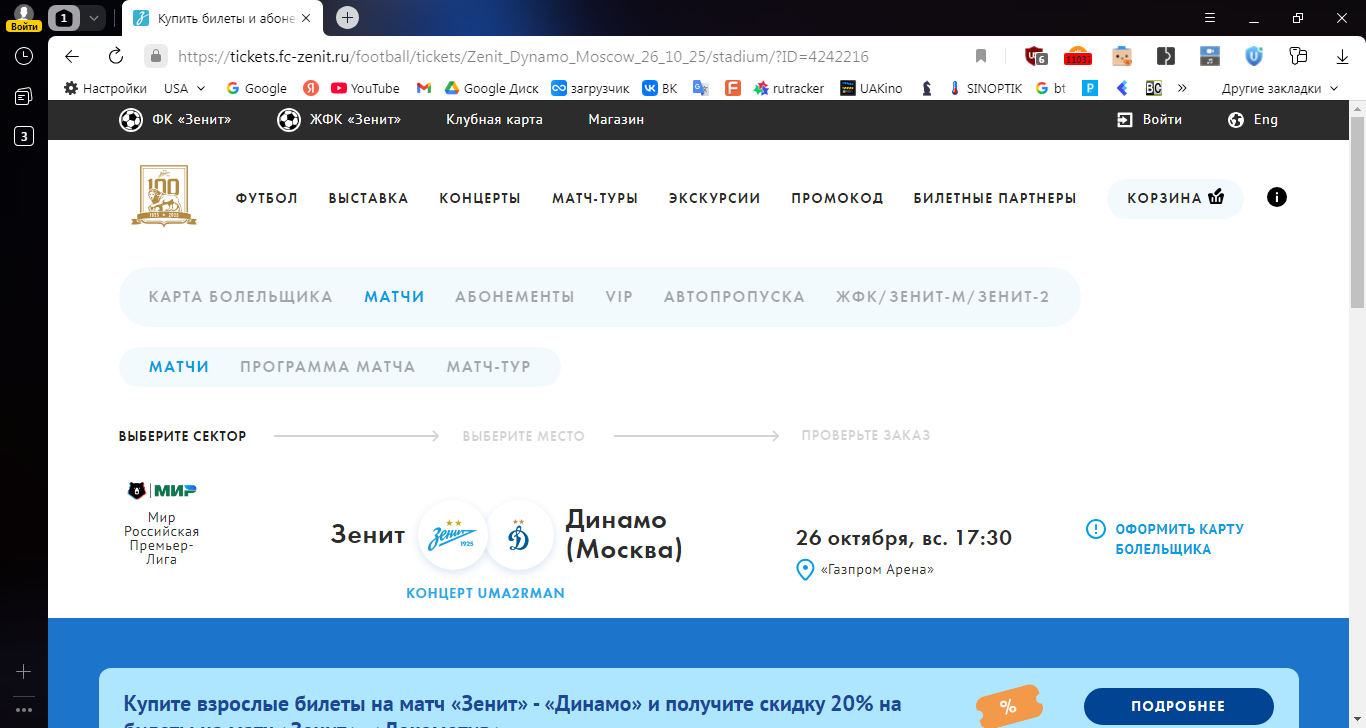
Task: Open the КОНЦЕРТЫ menu item
Action: tap(480, 198)
